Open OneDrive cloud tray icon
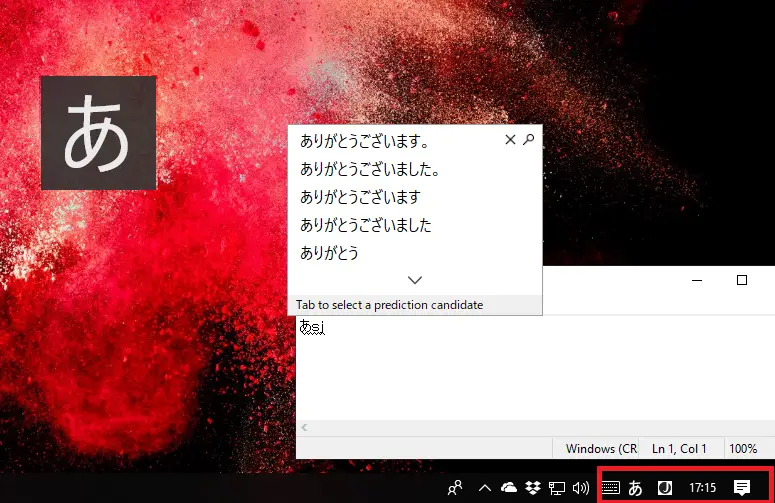 [509, 488]
